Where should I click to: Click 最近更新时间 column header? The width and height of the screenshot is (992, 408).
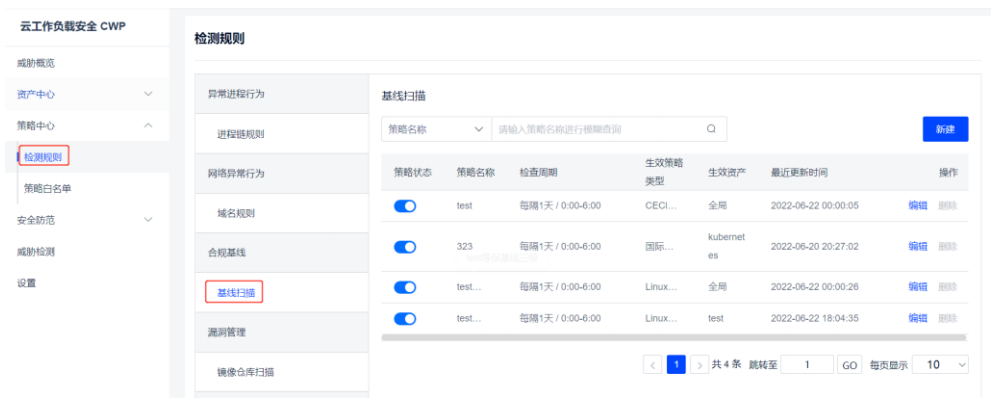click(x=799, y=173)
